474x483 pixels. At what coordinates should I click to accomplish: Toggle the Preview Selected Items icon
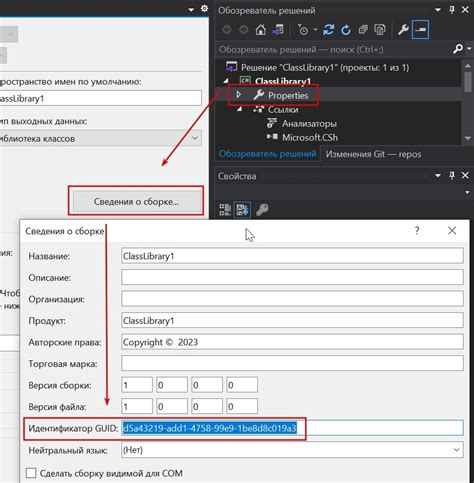coord(420,30)
